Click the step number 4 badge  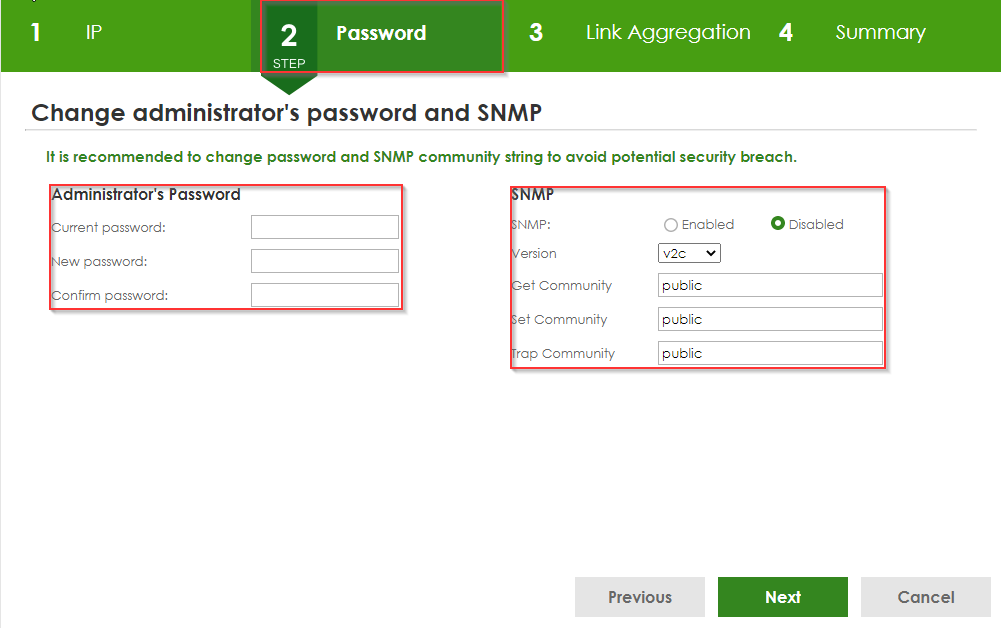(x=786, y=33)
